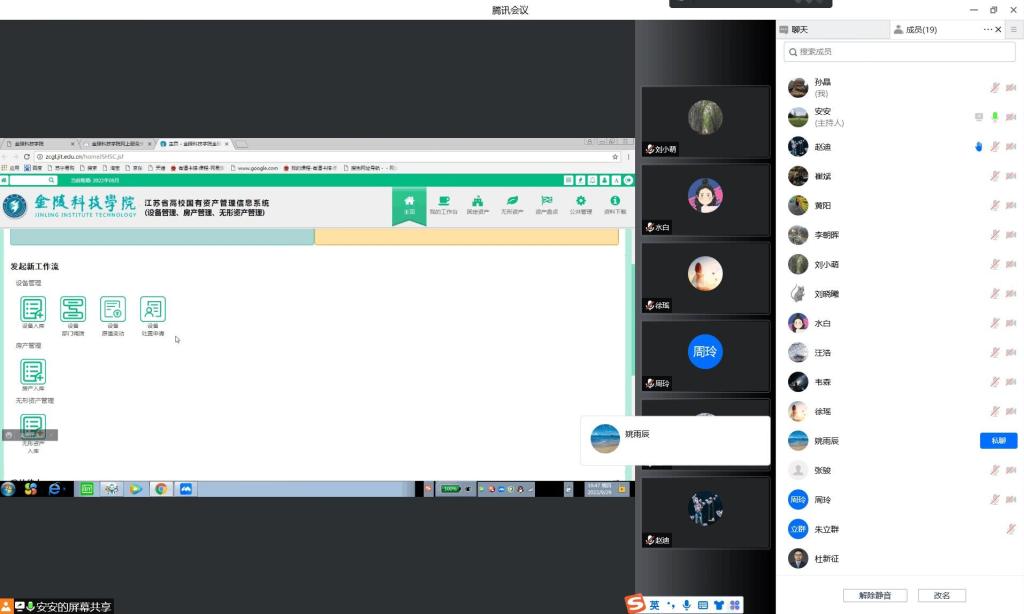The image size is (1024, 614).
Task: Toggle the green microphone icon for 安安
Action: pyautogui.click(x=995, y=117)
